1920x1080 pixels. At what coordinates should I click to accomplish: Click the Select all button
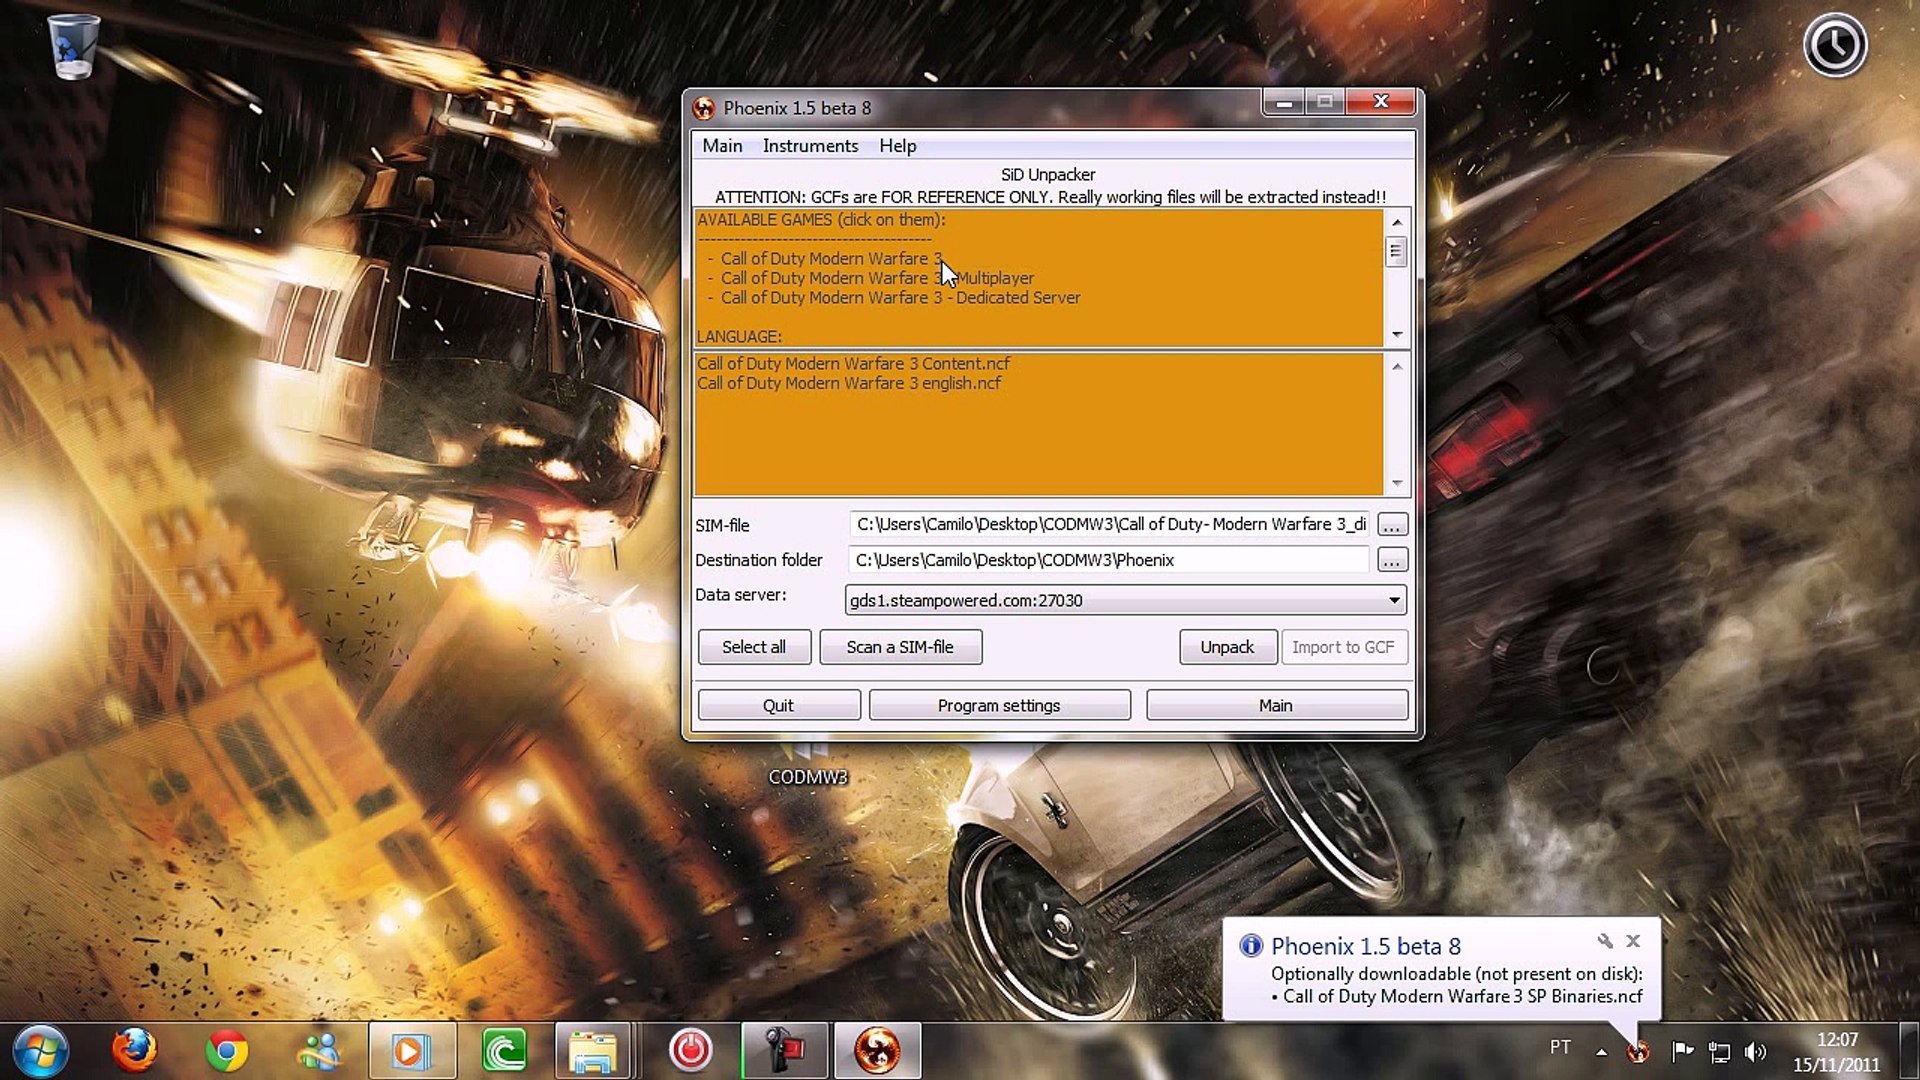point(754,647)
